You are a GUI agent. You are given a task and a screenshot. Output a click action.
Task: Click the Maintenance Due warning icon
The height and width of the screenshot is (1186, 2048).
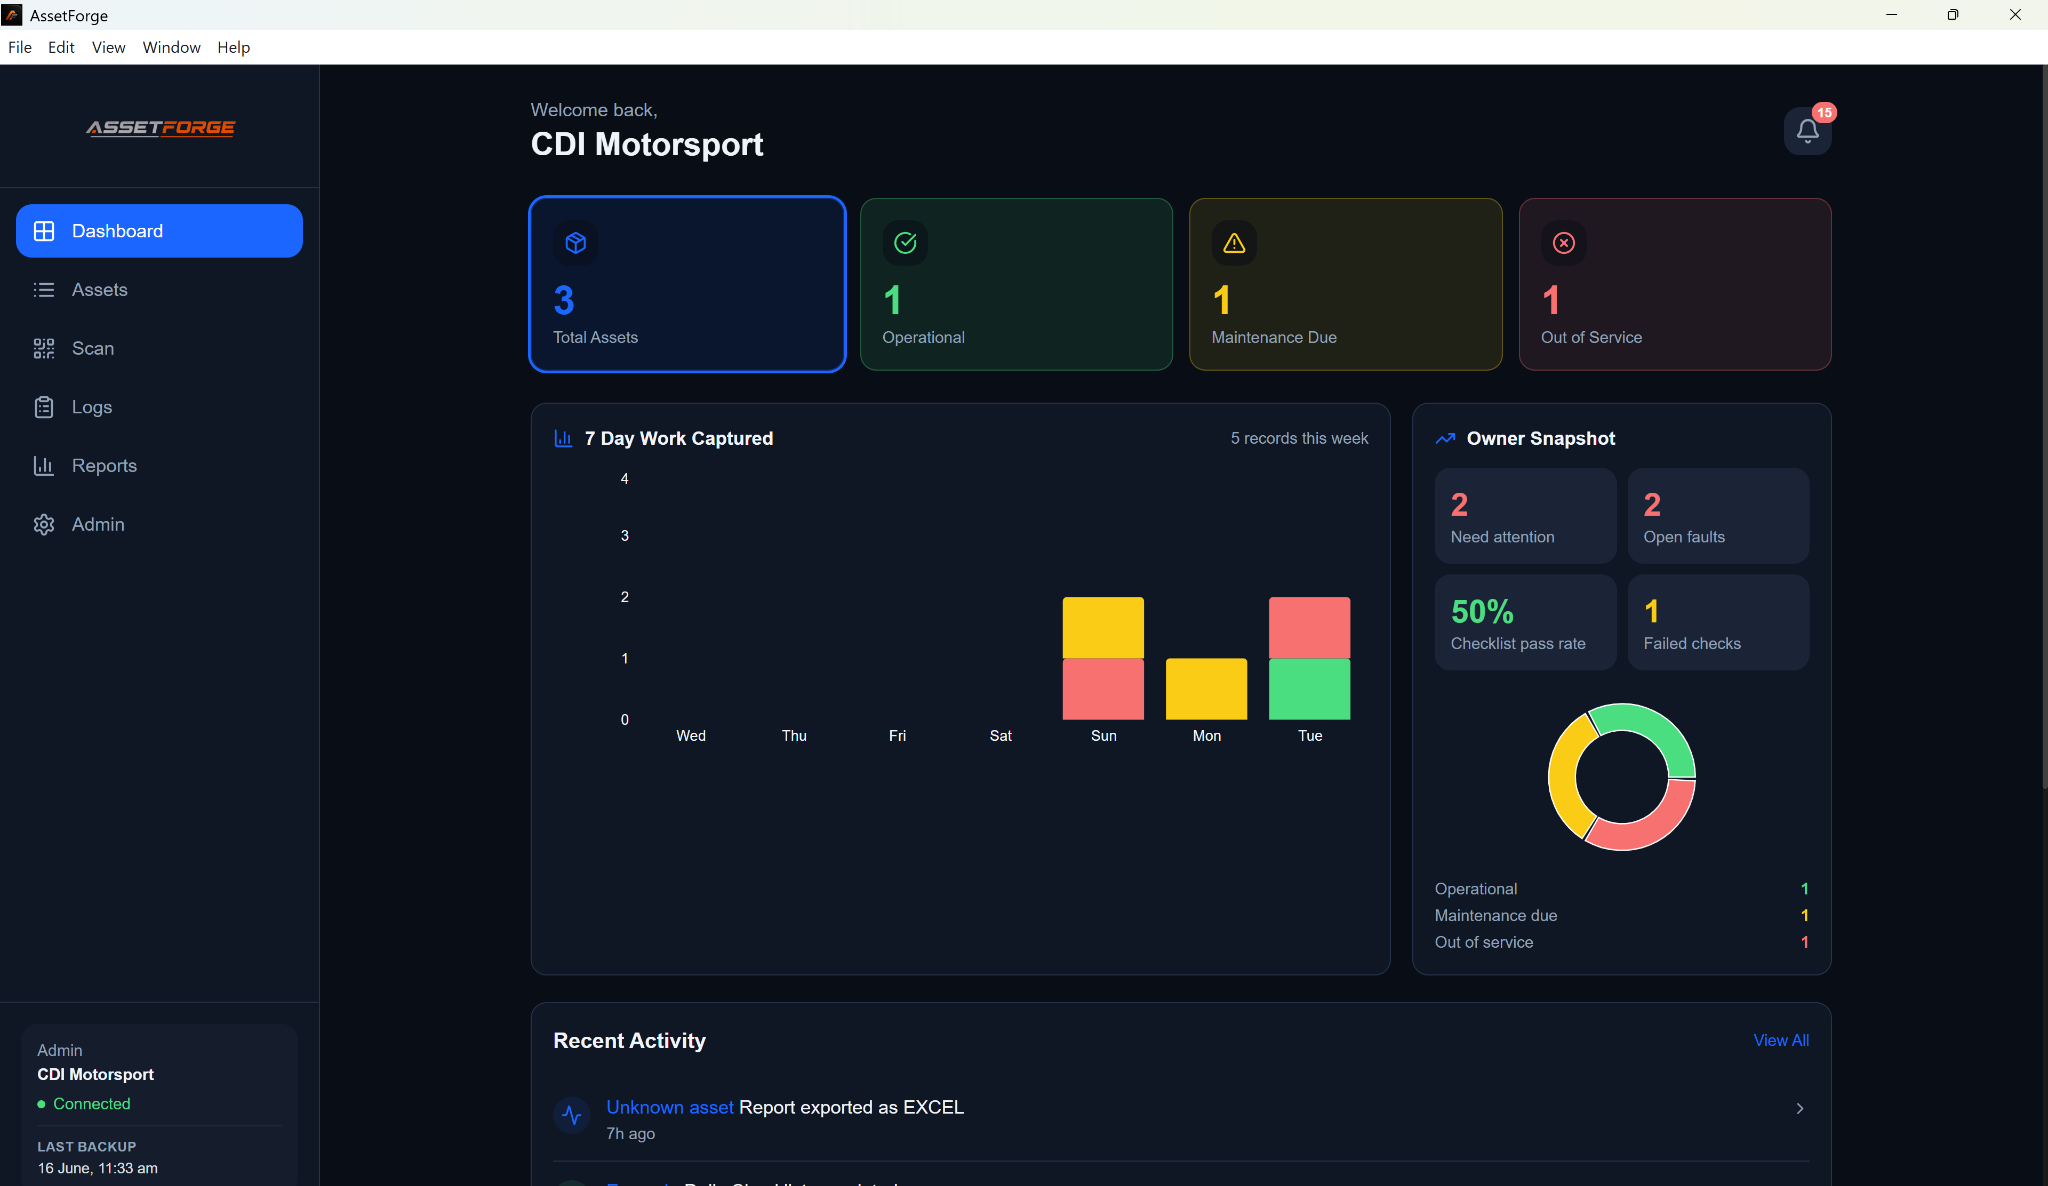click(x=1234, y=243)
